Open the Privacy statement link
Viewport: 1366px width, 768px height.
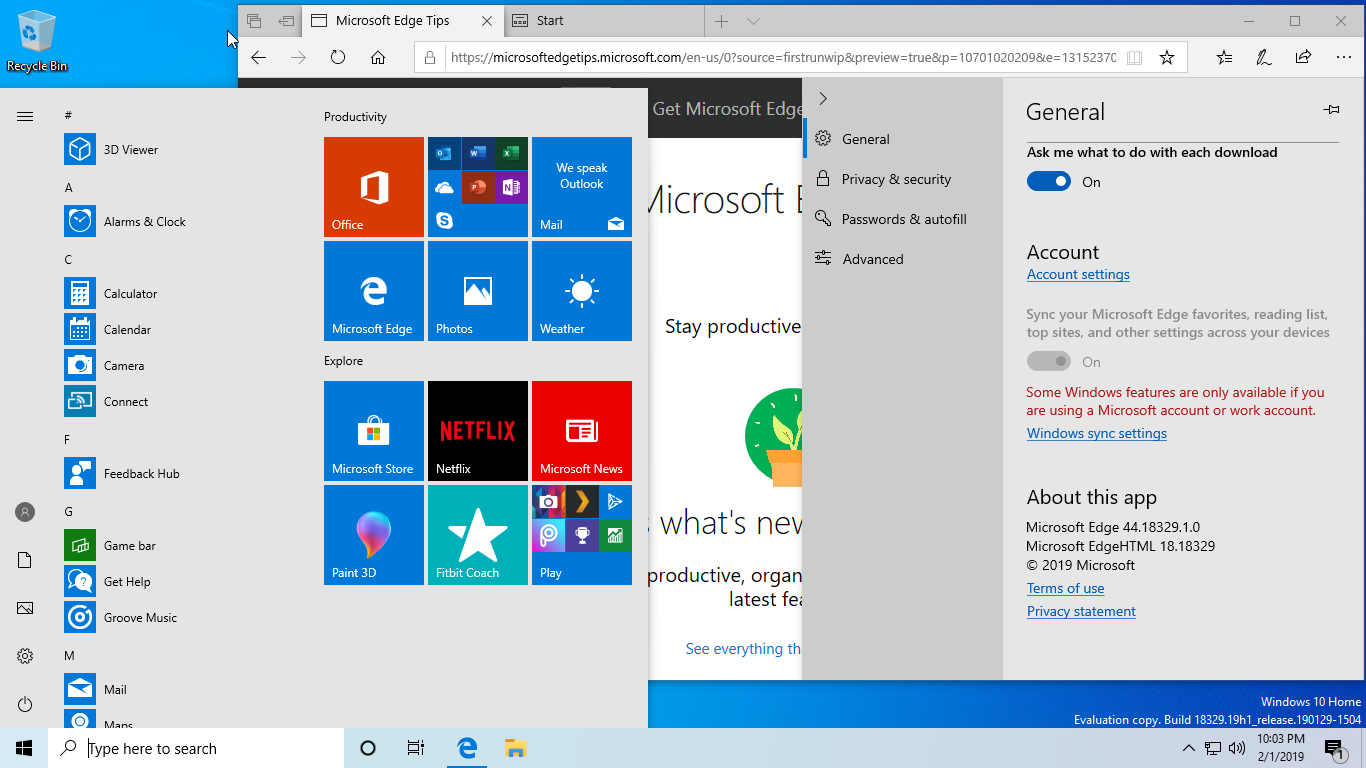point(1081,611)
